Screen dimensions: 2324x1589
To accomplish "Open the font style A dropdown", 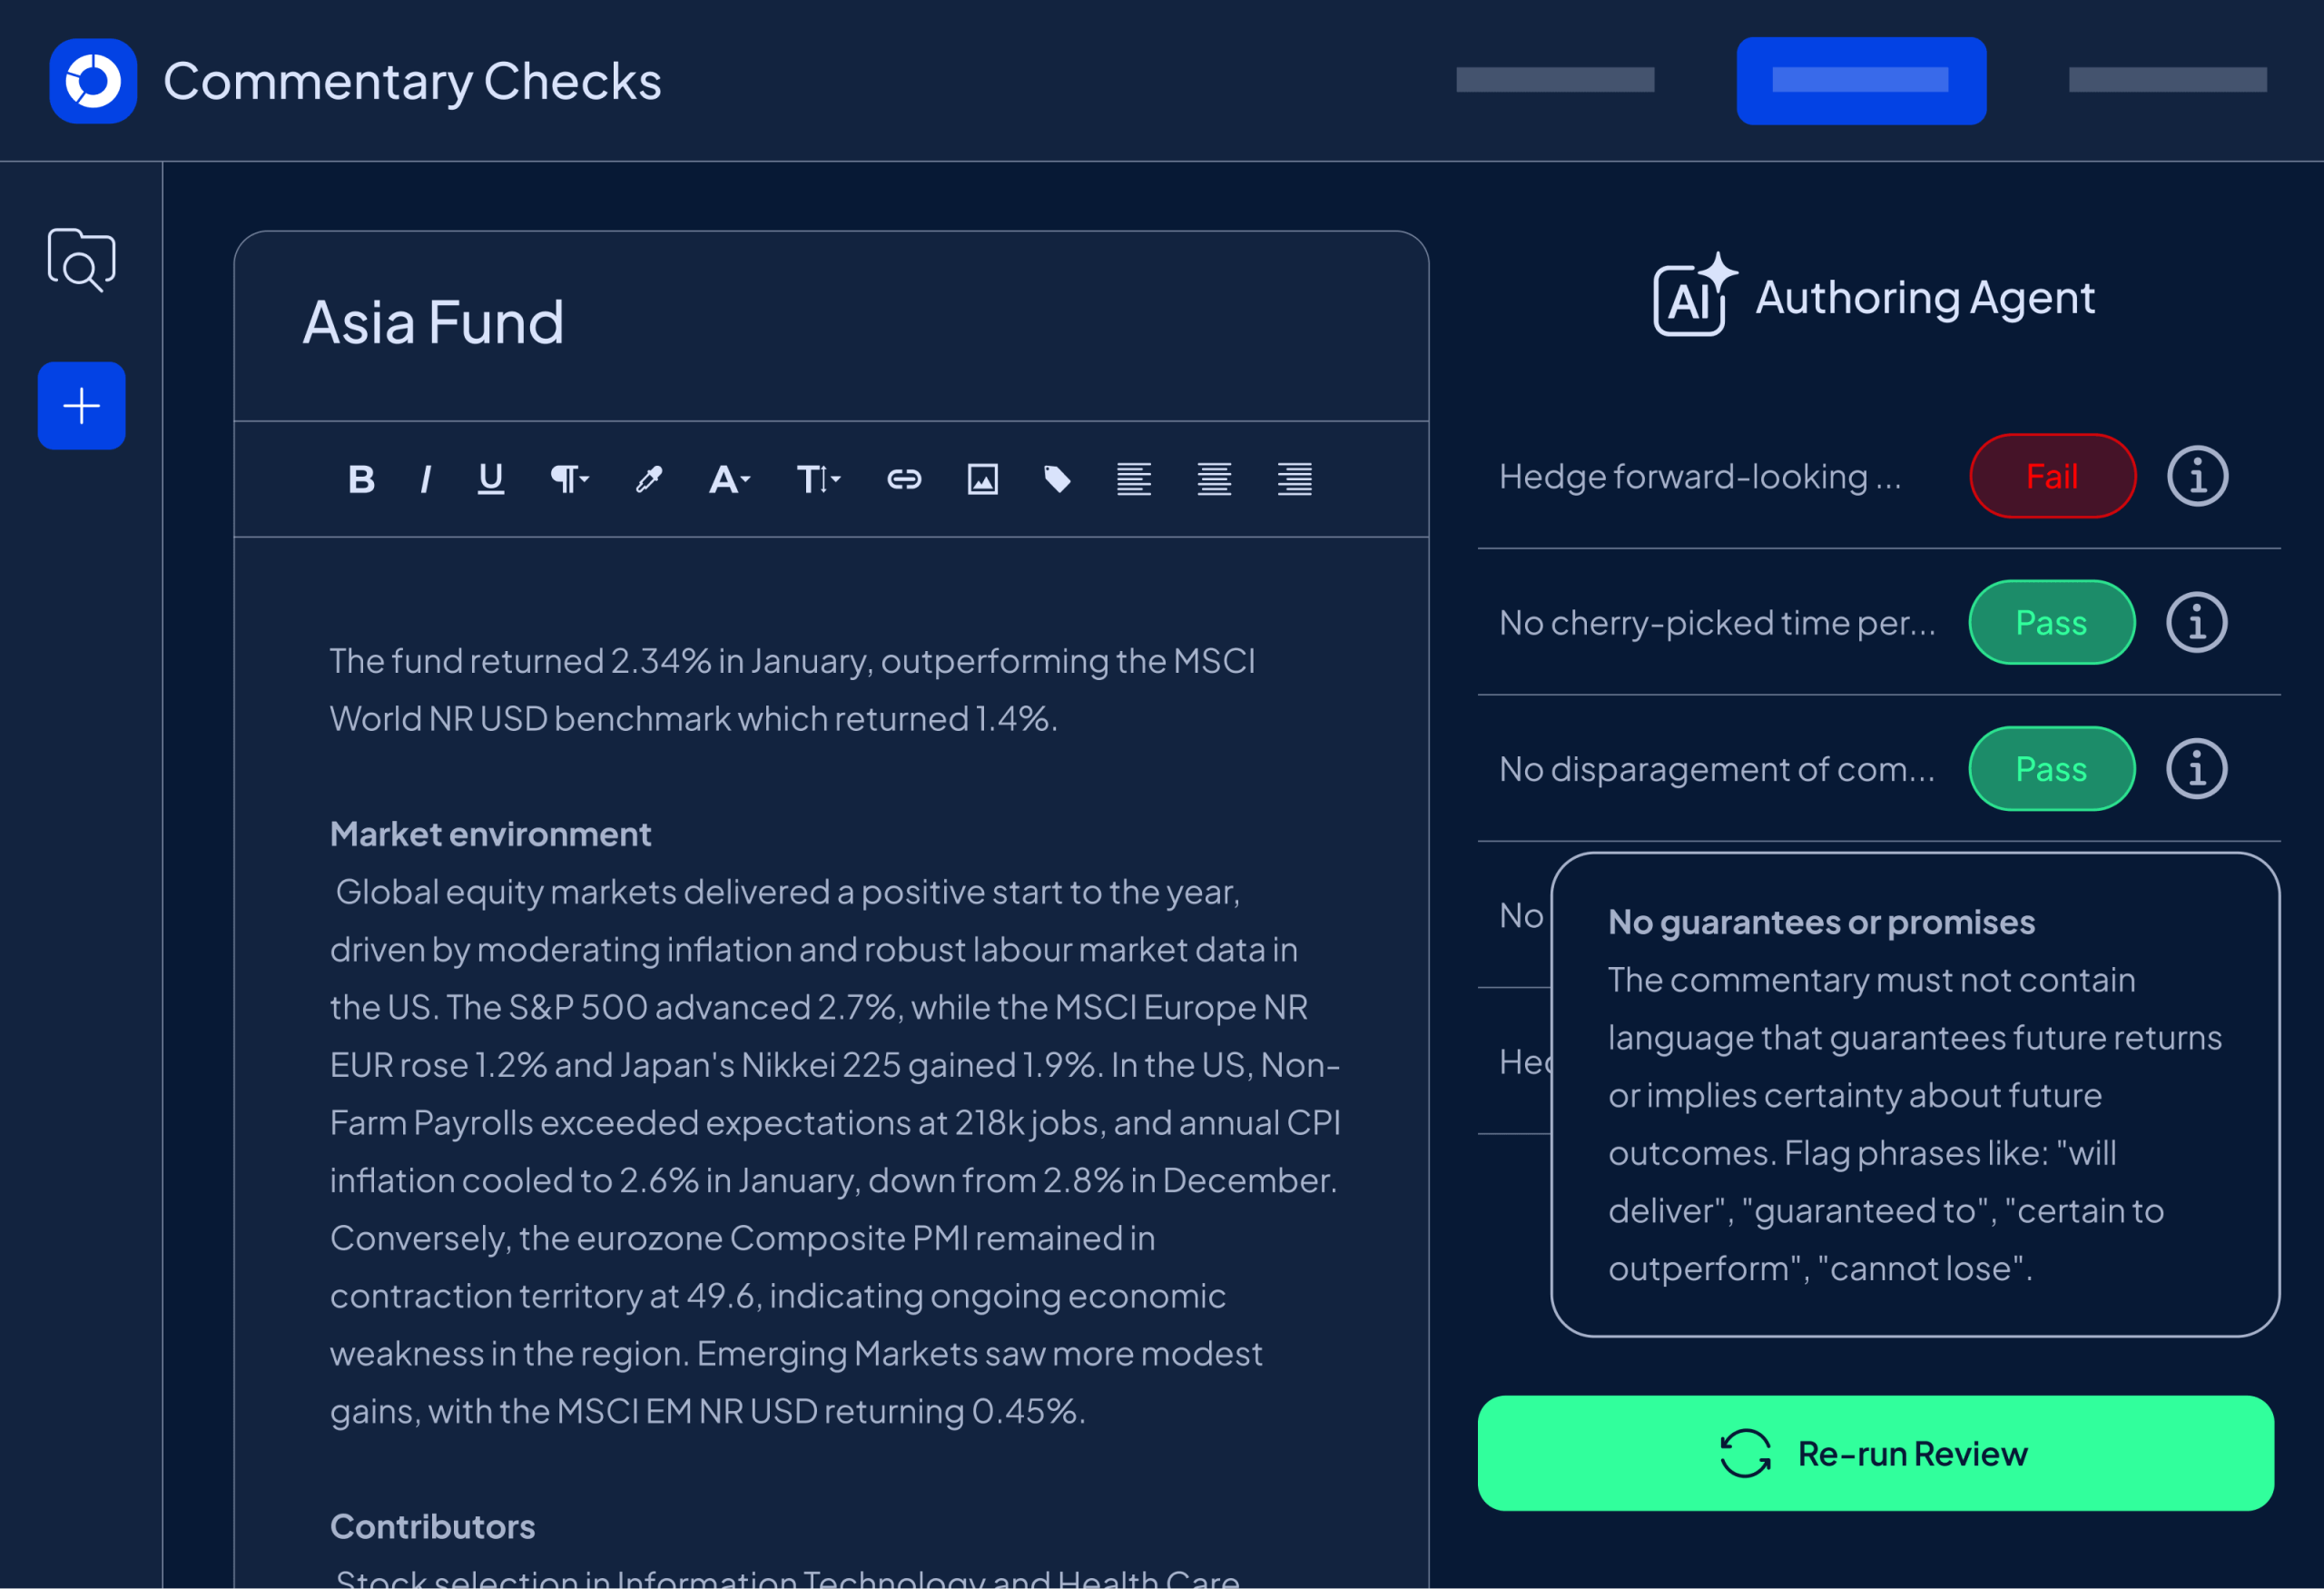I will pos(729,480).
